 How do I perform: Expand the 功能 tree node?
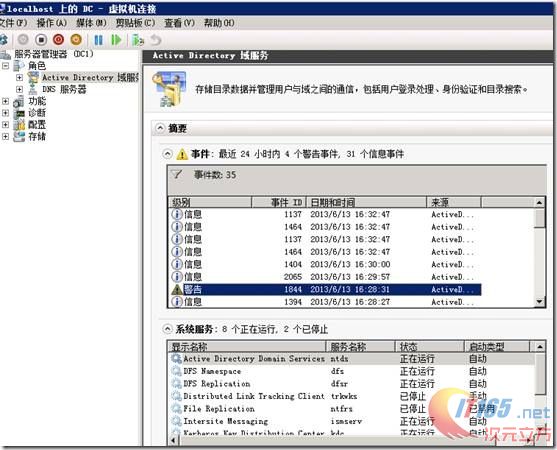[x=5, y=101]
